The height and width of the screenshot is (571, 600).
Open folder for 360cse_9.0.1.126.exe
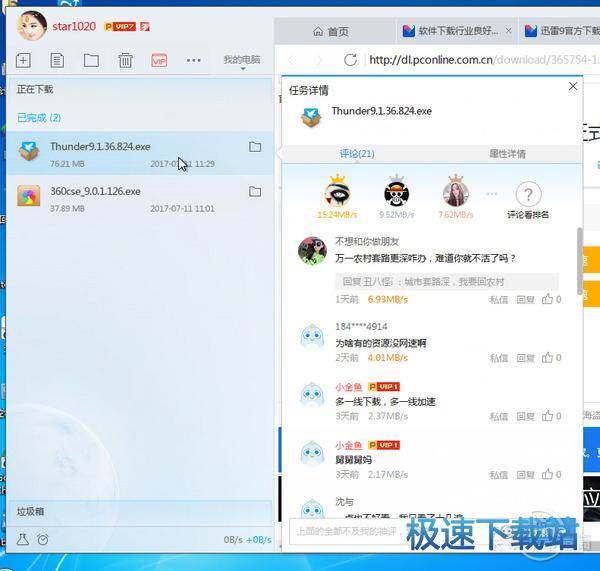[x=255, y=191]
